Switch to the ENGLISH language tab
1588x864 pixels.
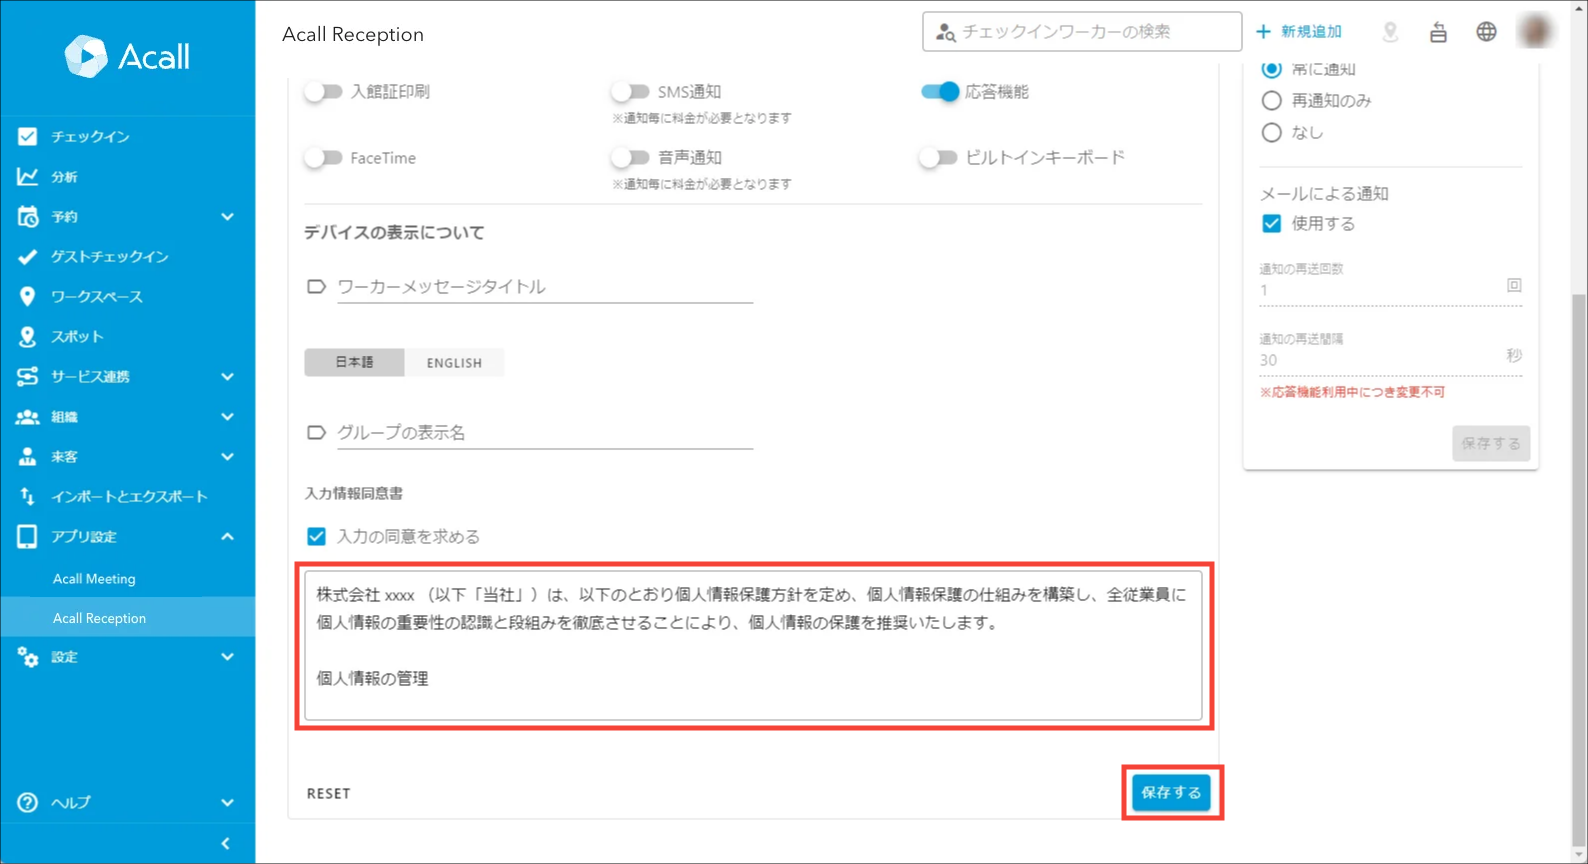point(454,363)
